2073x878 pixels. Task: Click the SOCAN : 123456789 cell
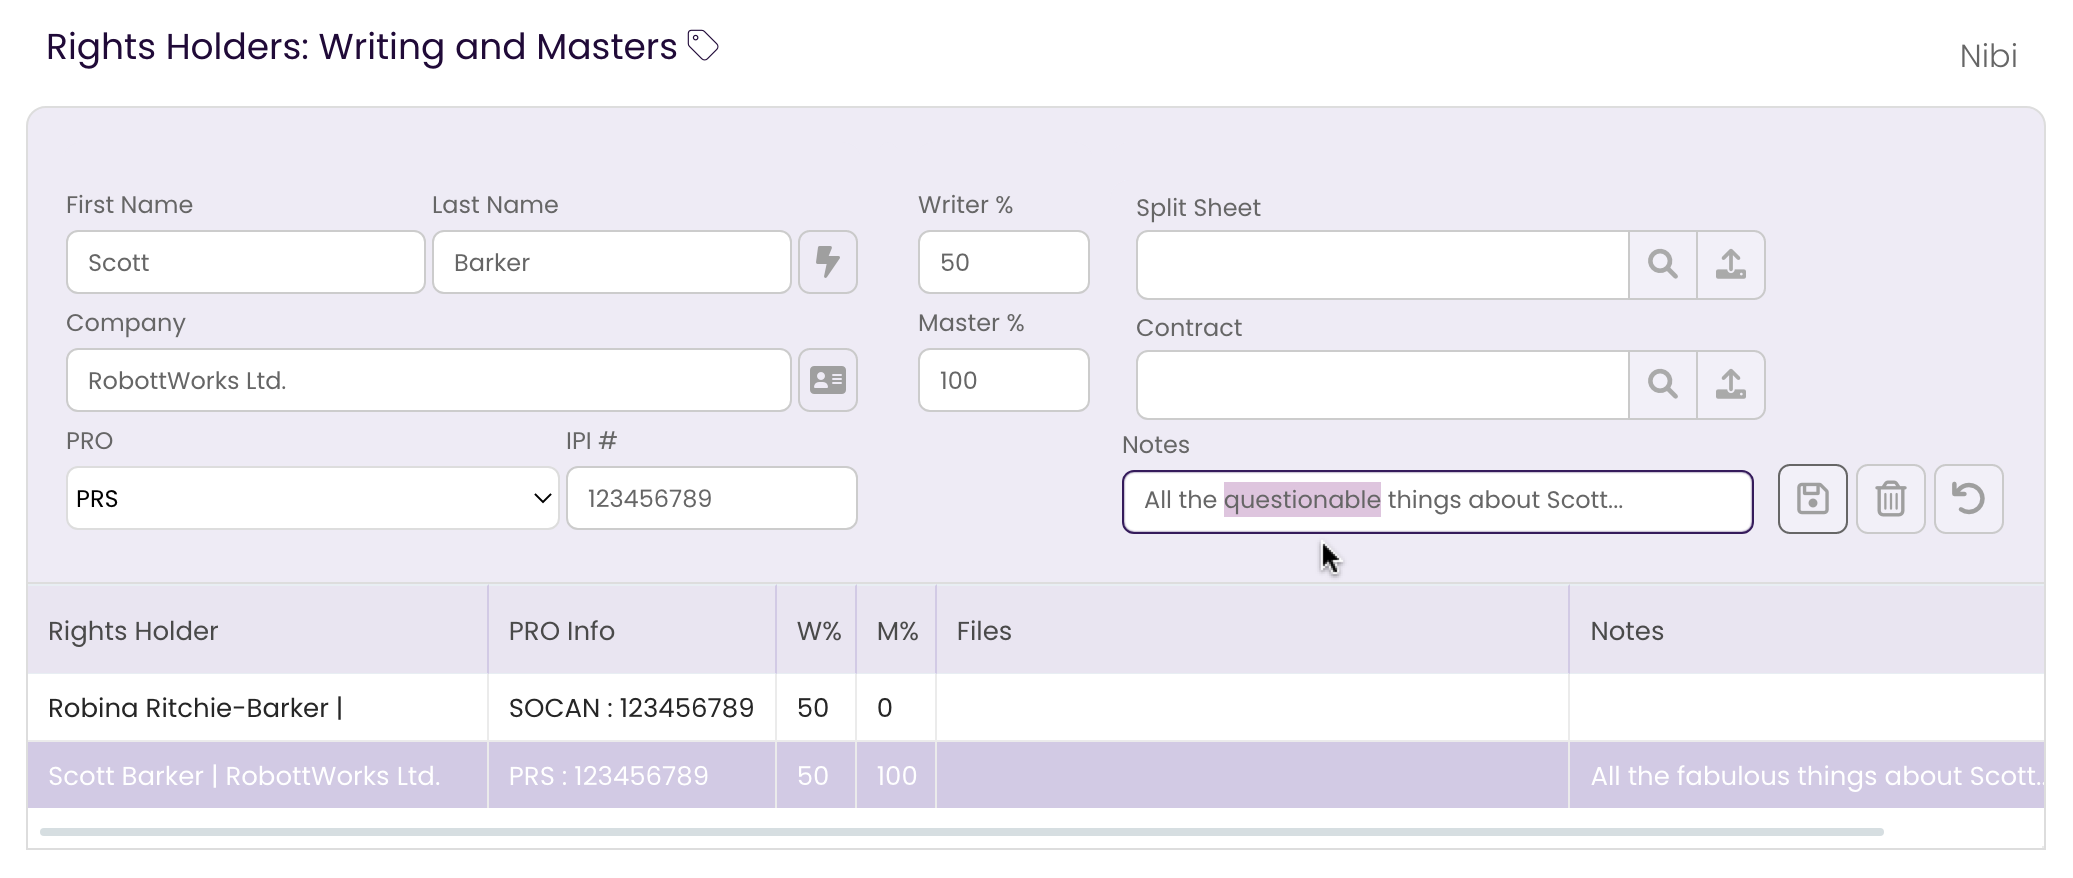631,708
